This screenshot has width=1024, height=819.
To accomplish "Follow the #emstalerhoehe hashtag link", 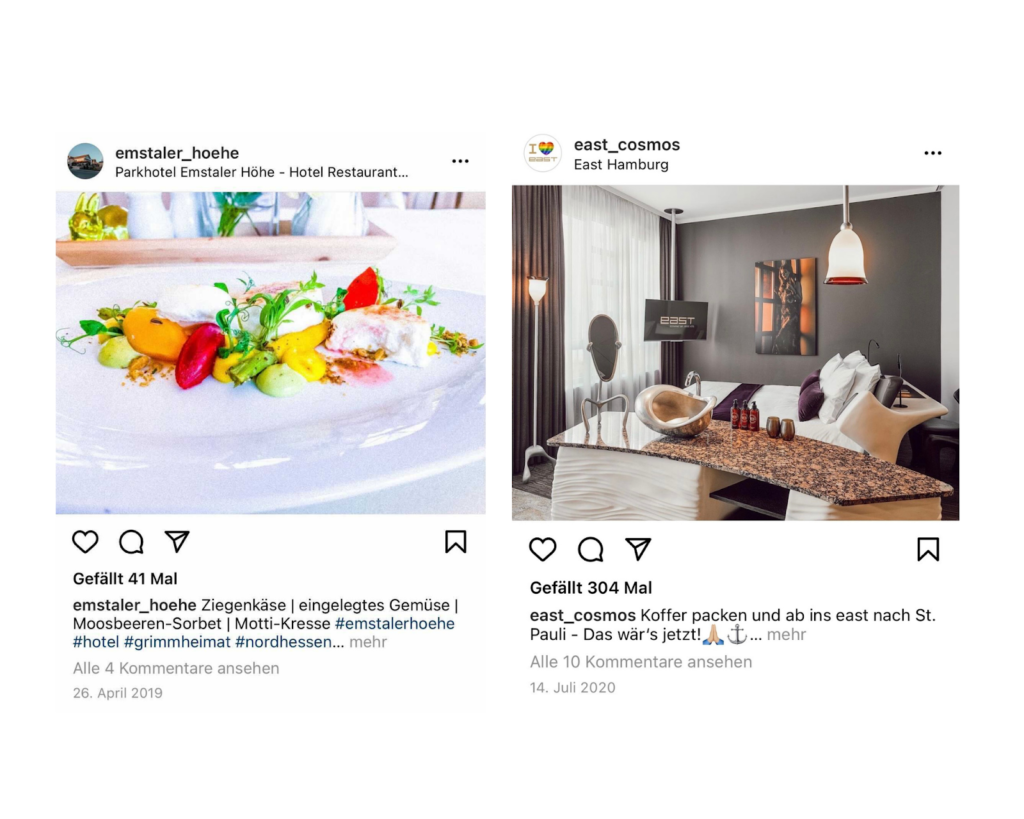I will [395, 623].
